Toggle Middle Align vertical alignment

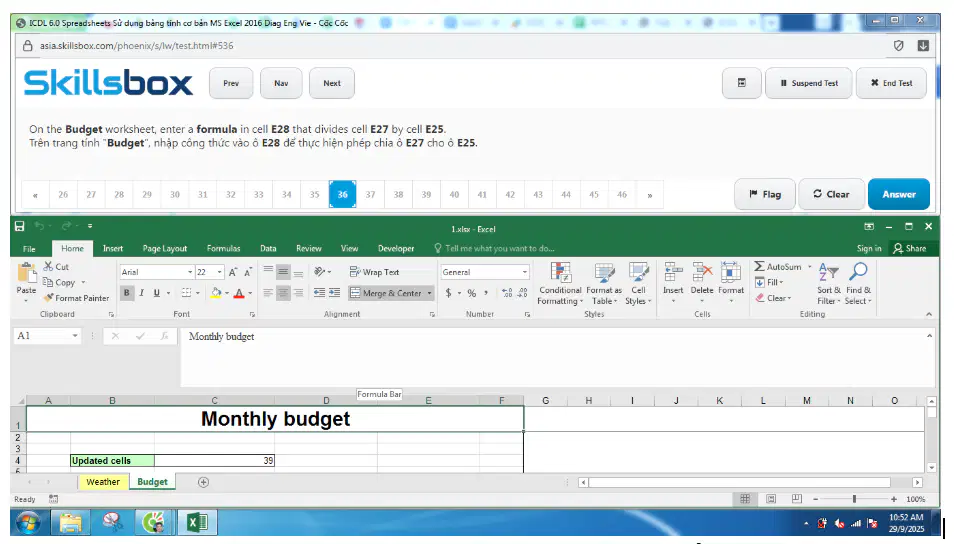283,272
